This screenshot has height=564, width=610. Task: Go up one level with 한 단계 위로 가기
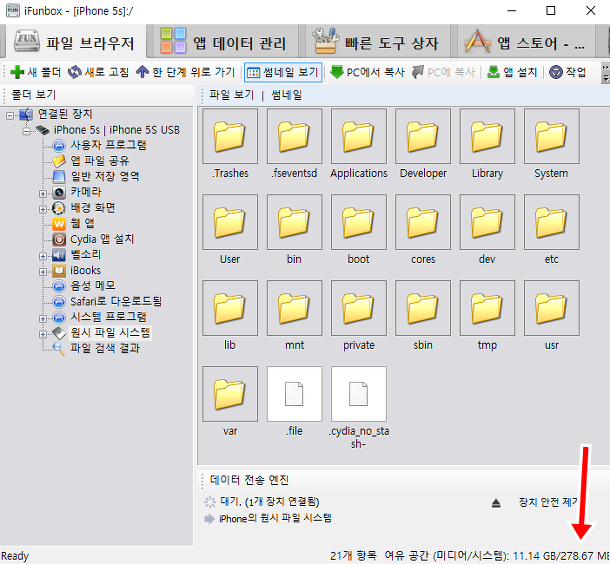tap(186, 72)
